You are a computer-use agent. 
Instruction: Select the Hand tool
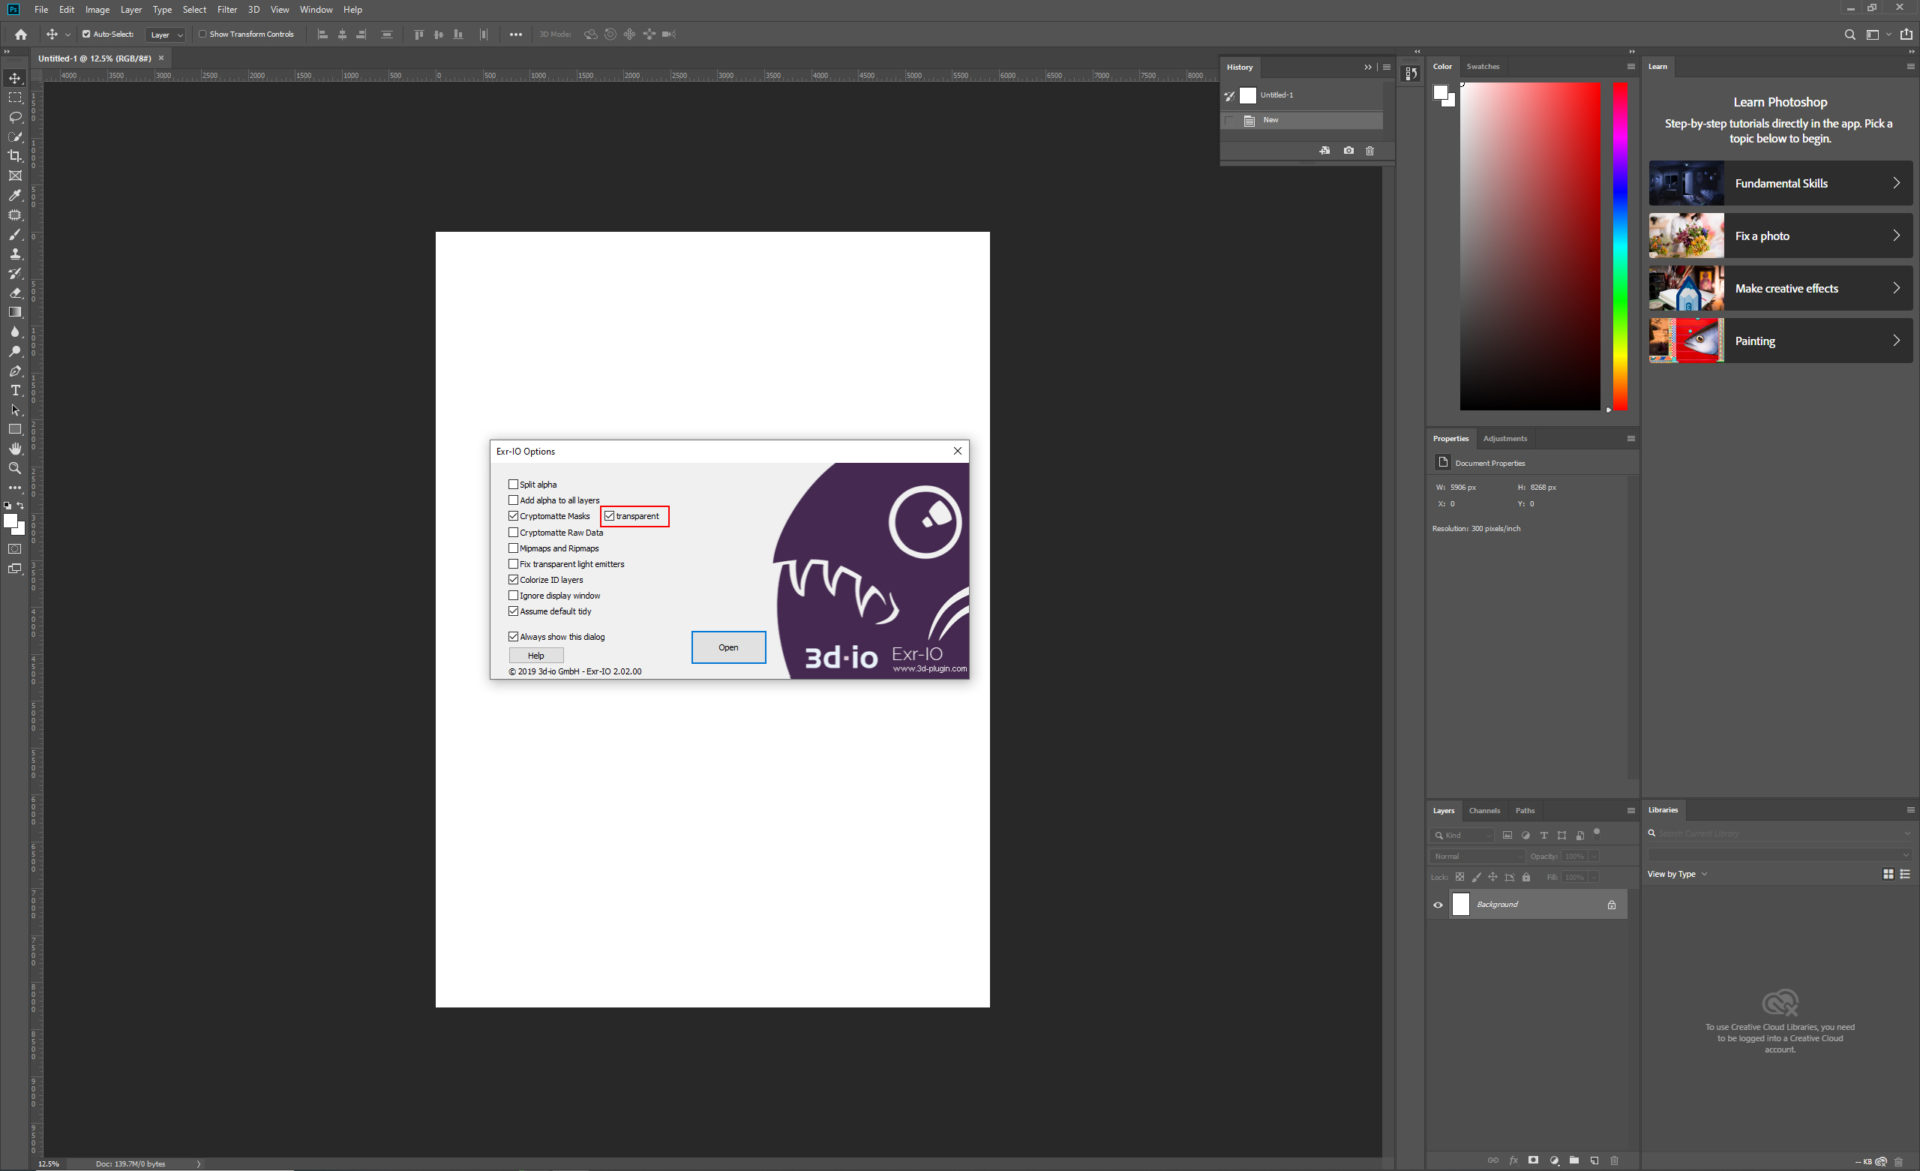[x=15, y=449]
